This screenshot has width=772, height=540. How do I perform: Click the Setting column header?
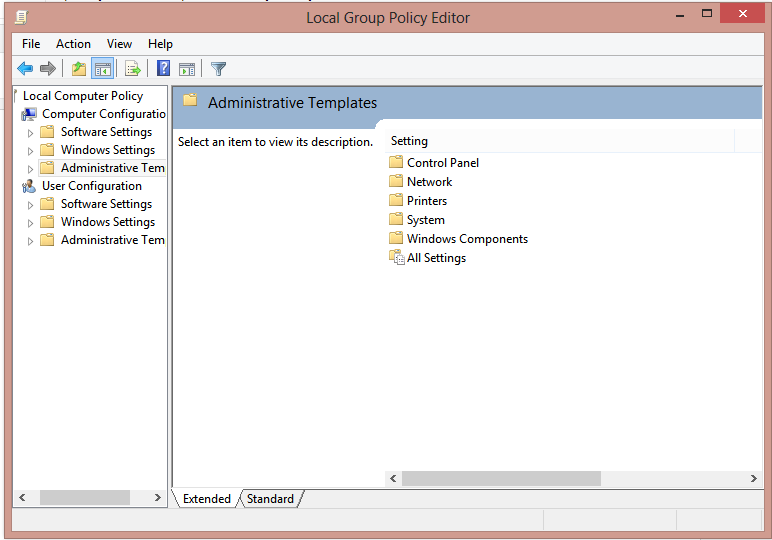(560, 141)
